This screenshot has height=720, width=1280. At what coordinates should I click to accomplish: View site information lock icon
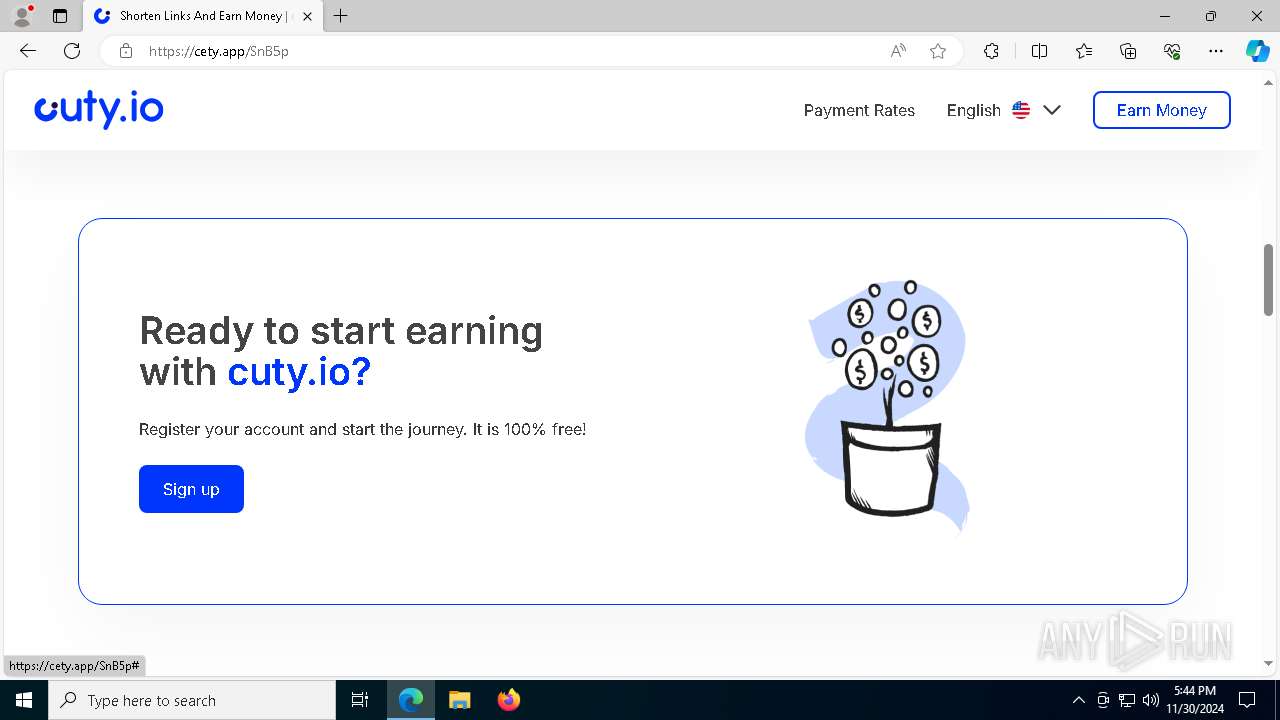tap(126, 51)
